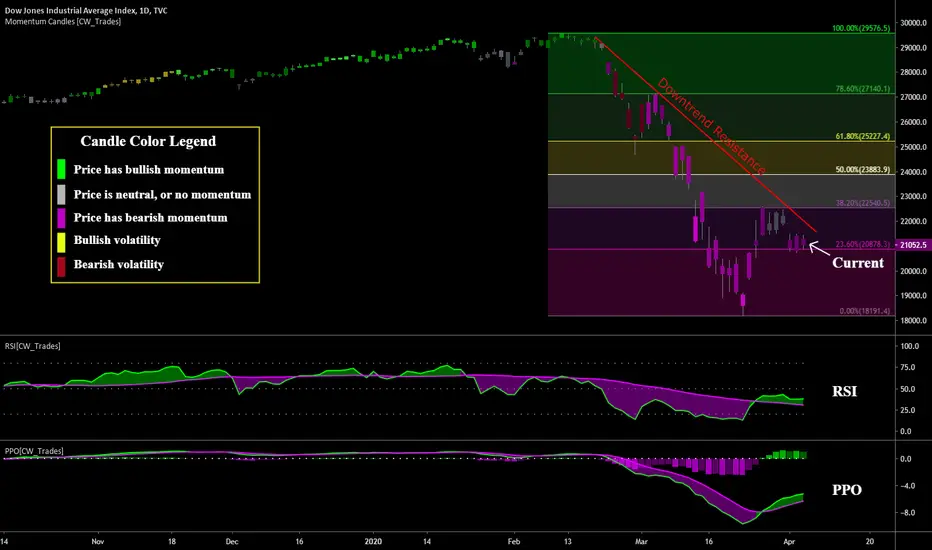Click 'Bearish volatility' legend text
932x550 pixels.
pyautogui.click(x=118, y=265)
